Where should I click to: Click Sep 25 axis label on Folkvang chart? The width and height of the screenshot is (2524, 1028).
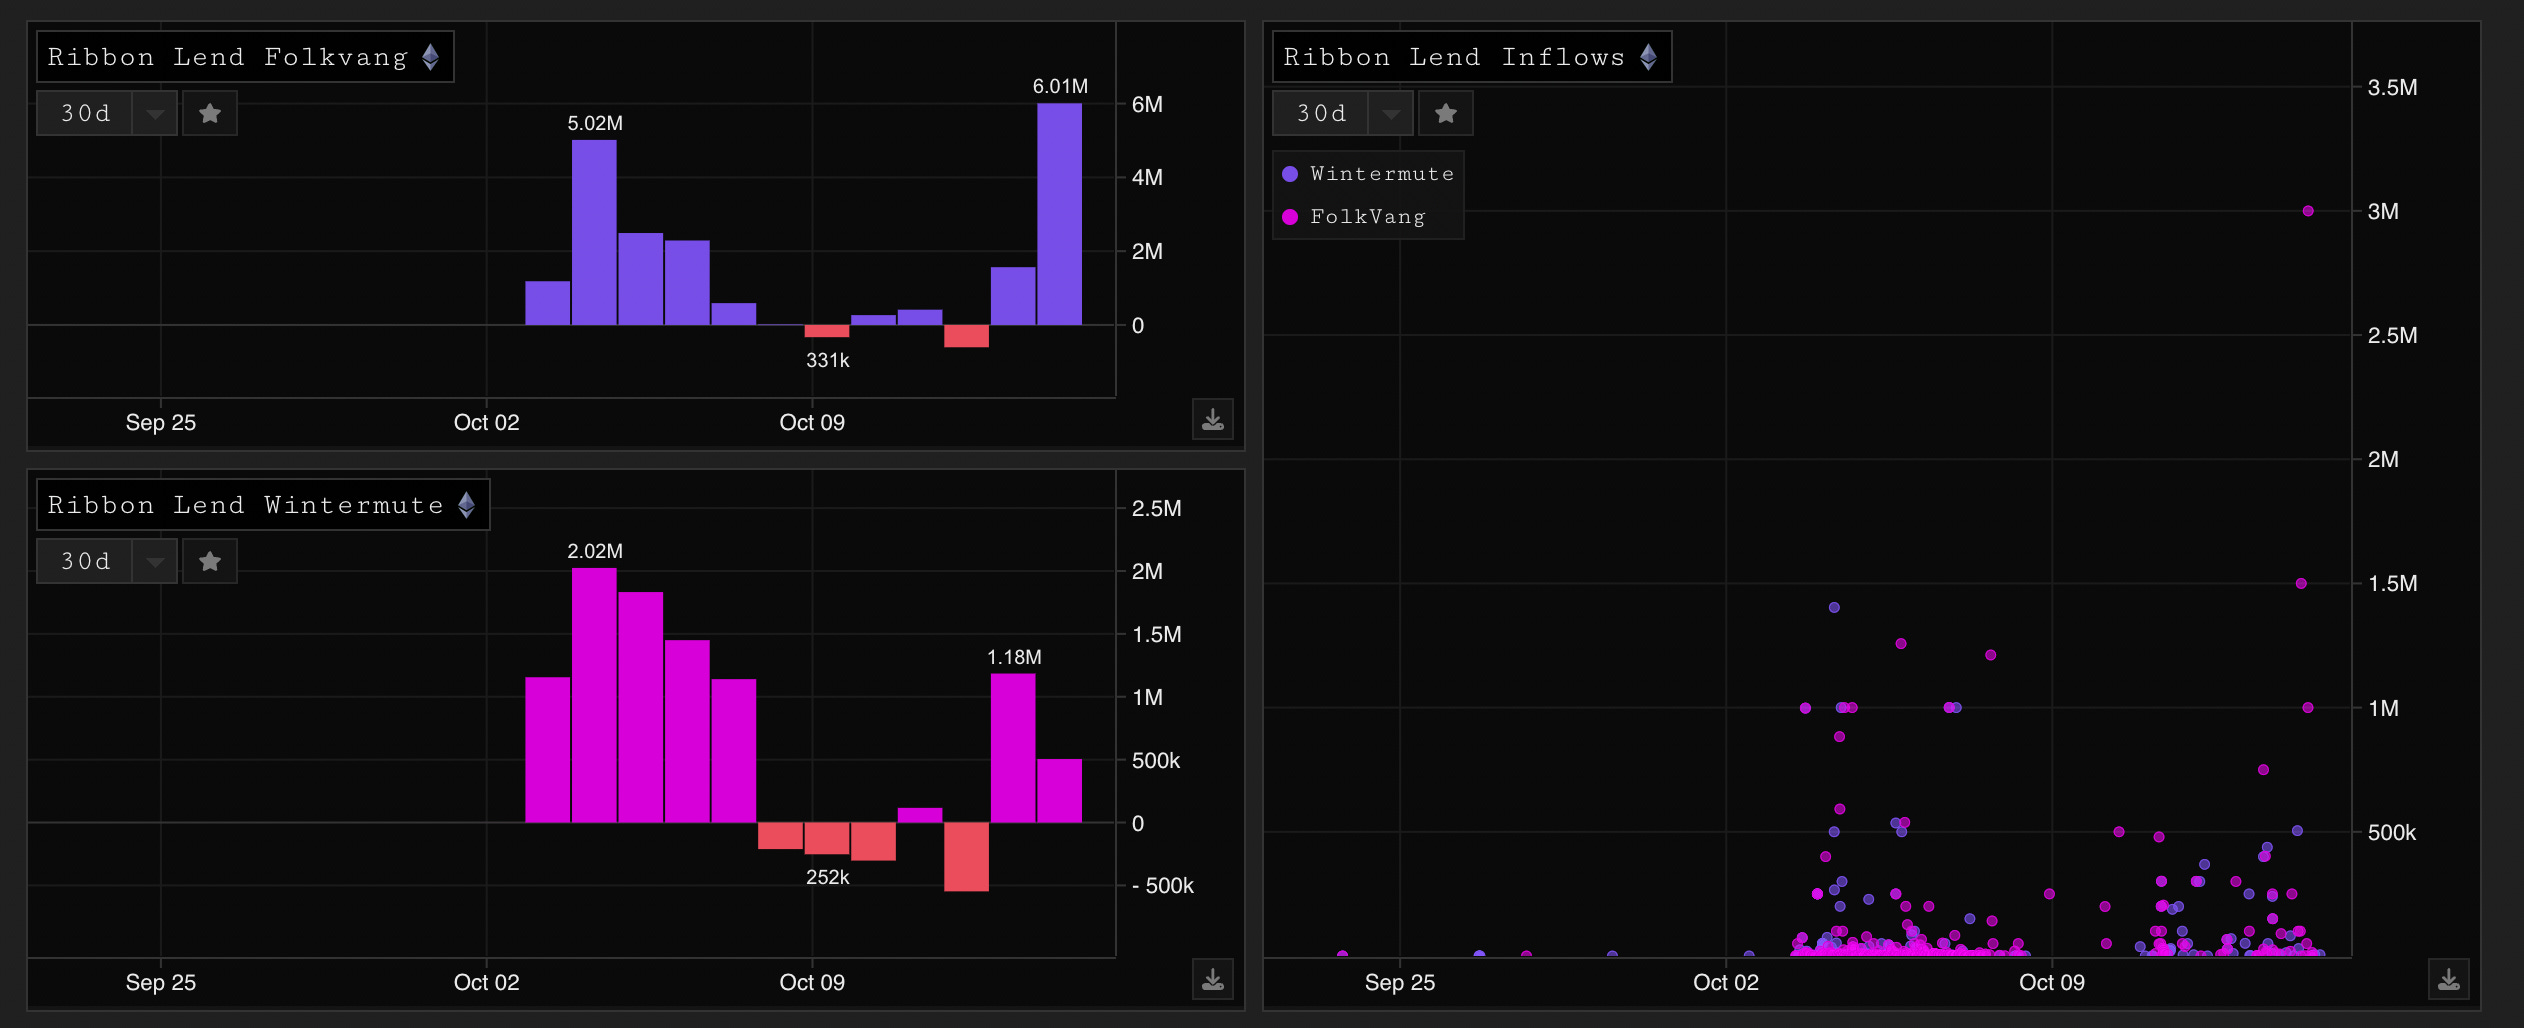[161, 422]
